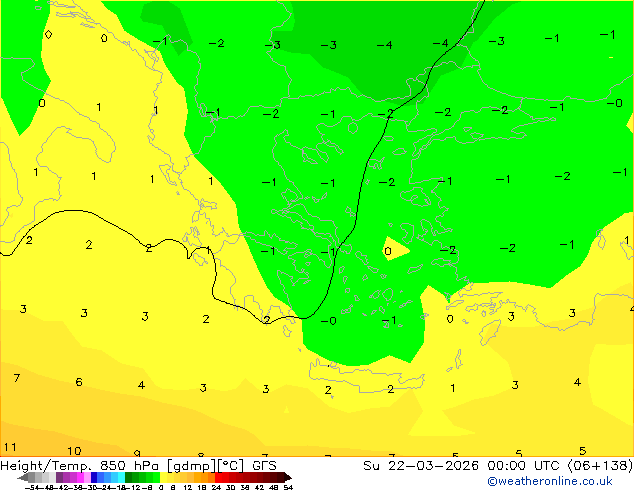
Task: Click the "Height/Temp. 850 hPa" chart title
Action: pos(81,466)
